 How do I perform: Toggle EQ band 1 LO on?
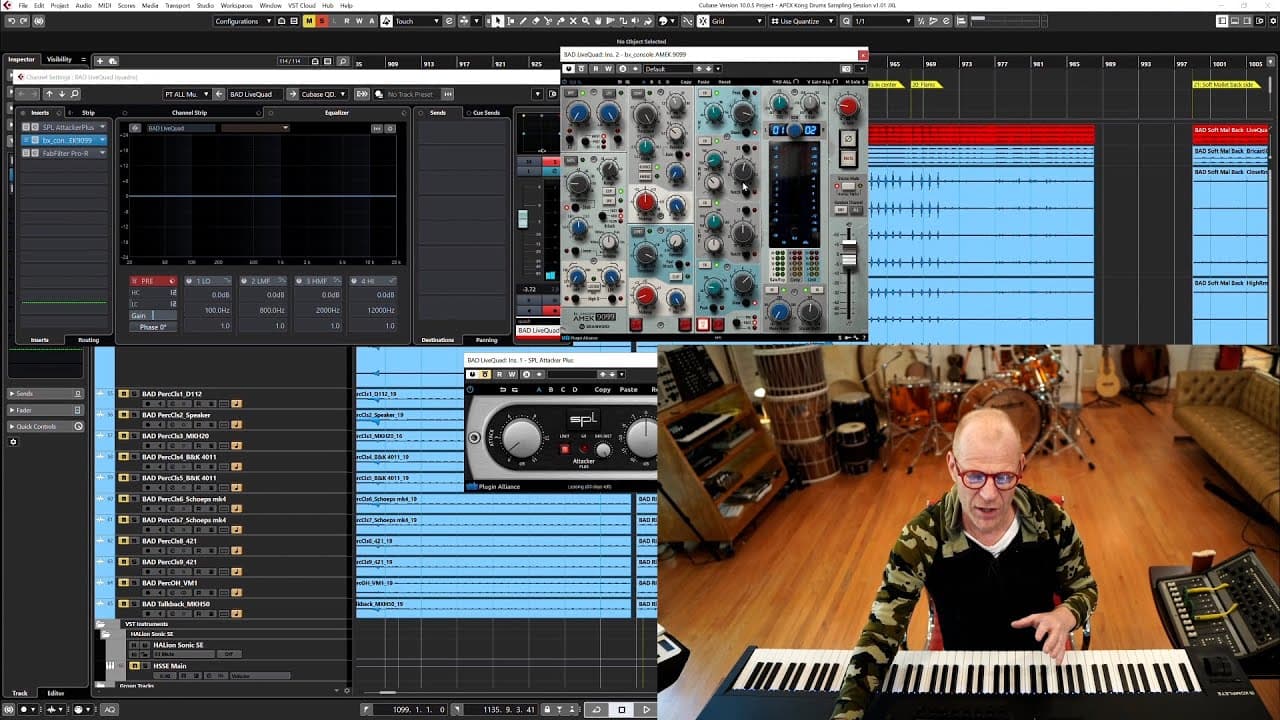(191, 281)
